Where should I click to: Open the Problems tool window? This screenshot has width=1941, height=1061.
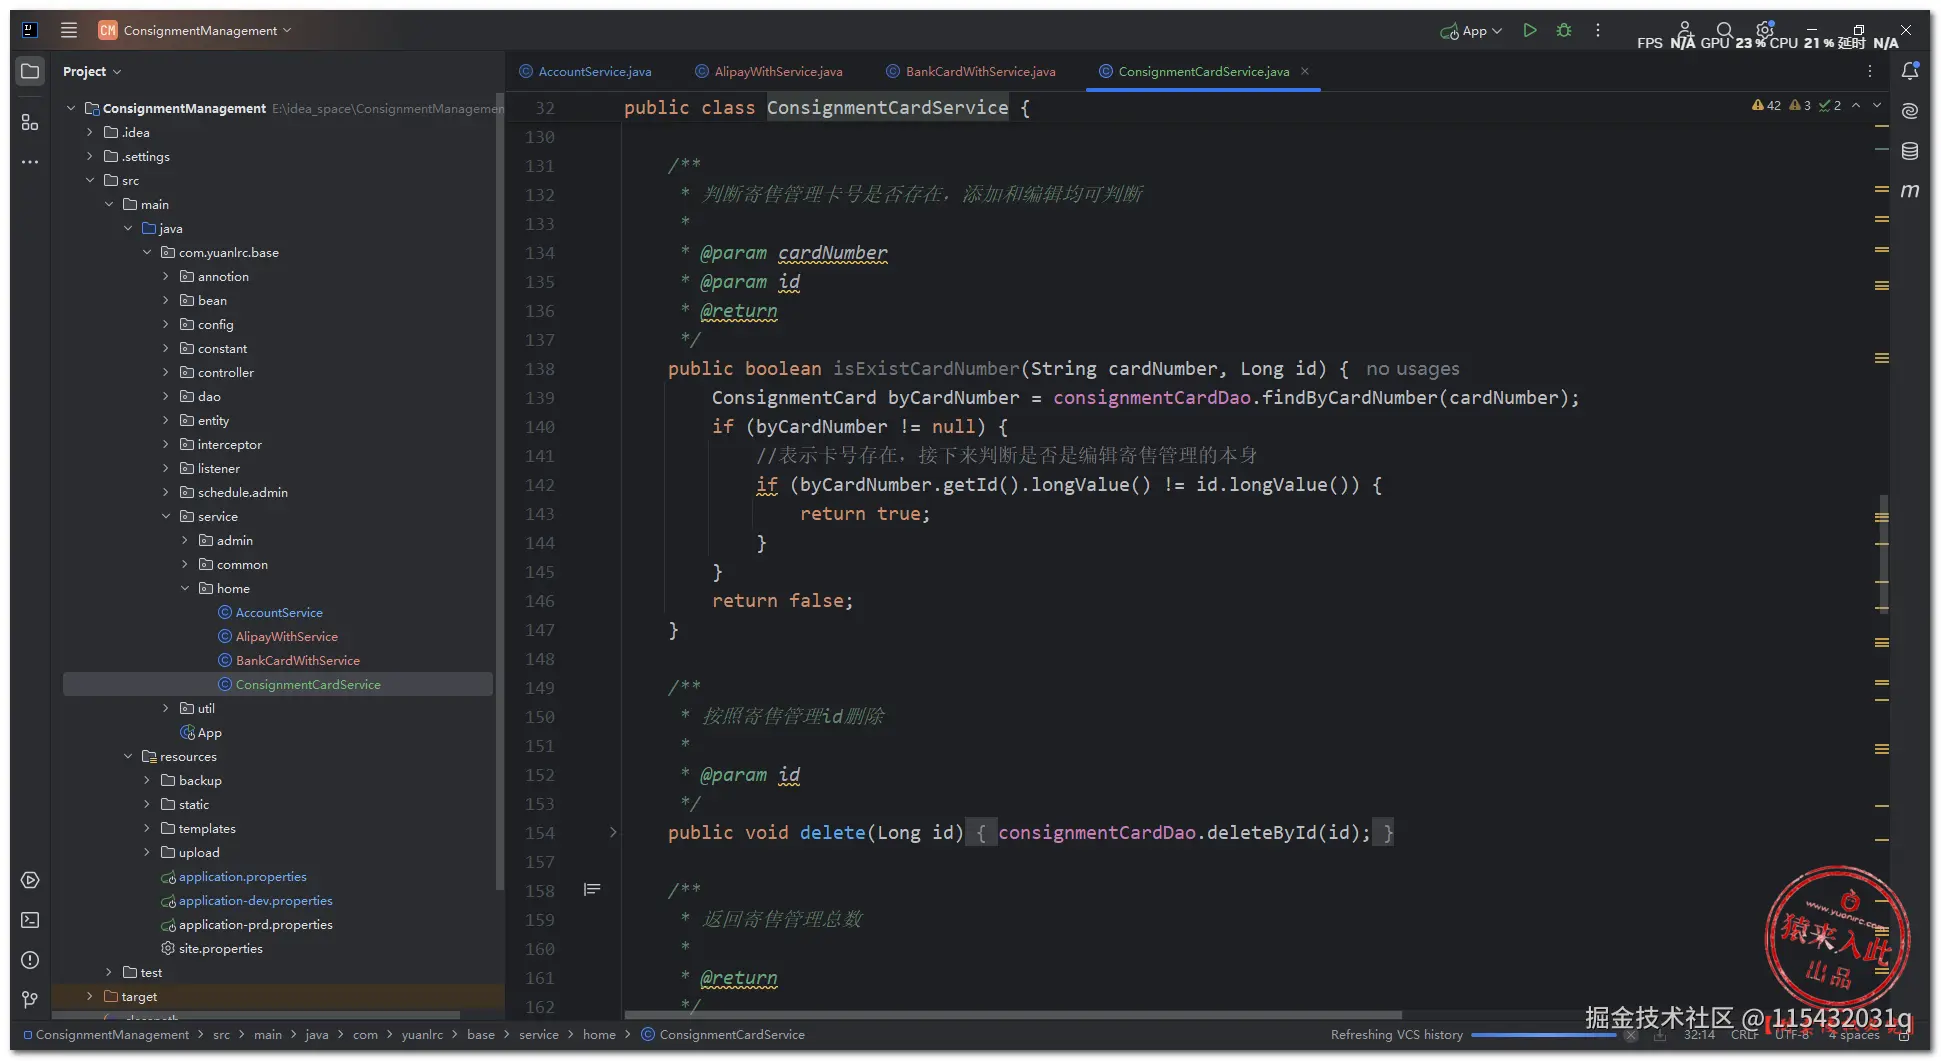[x=30, y=960]
